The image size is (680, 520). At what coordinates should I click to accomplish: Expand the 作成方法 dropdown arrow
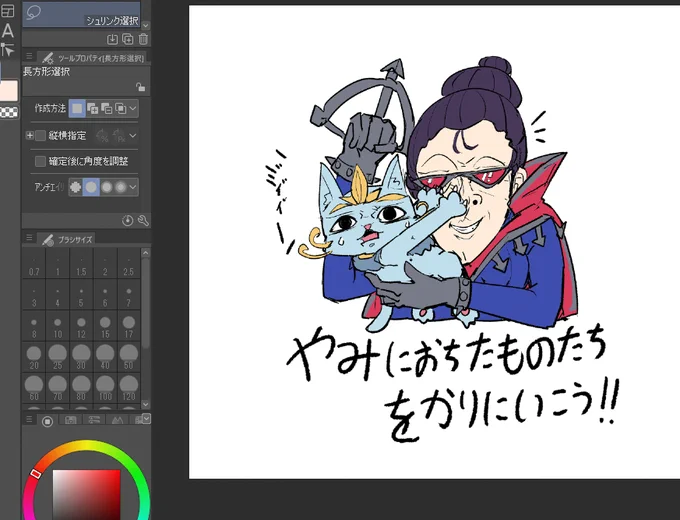pyautogui.click(x=133, y=108)
